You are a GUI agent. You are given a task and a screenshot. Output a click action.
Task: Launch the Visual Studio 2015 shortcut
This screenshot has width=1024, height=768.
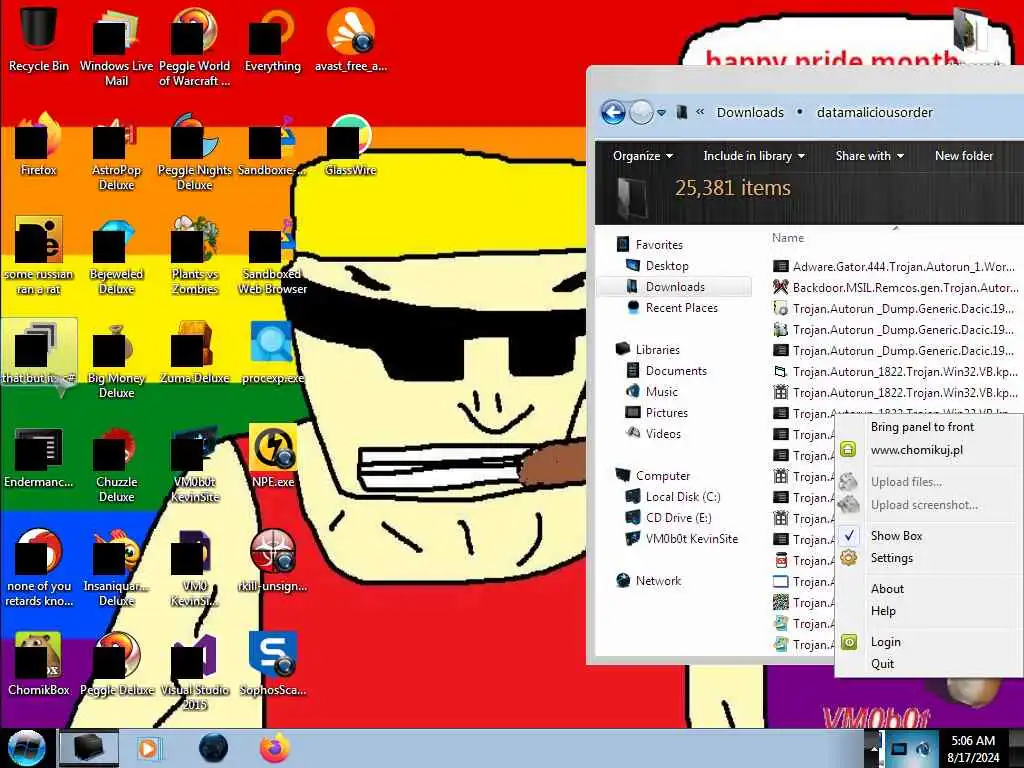pos(195,673)
